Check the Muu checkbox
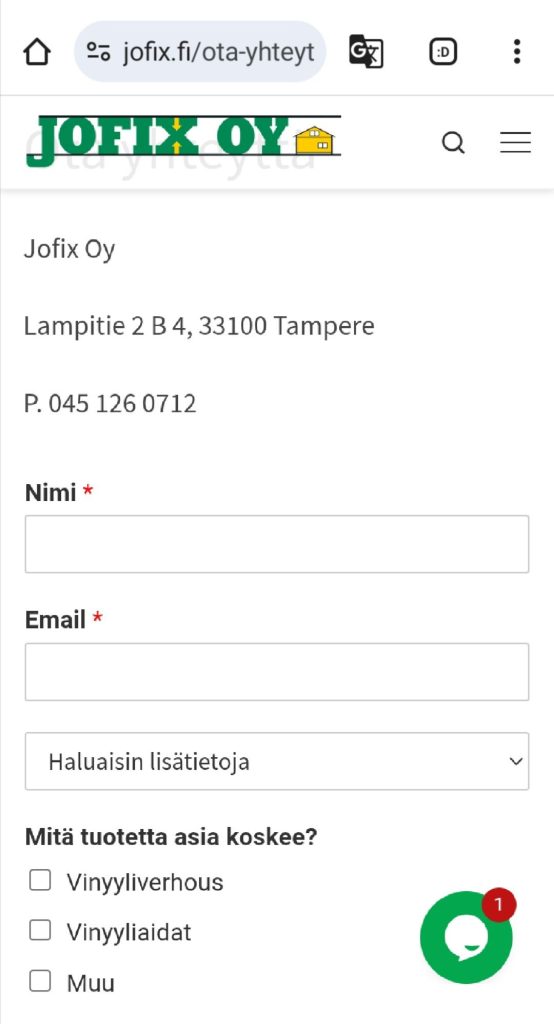 click(40, 981)
